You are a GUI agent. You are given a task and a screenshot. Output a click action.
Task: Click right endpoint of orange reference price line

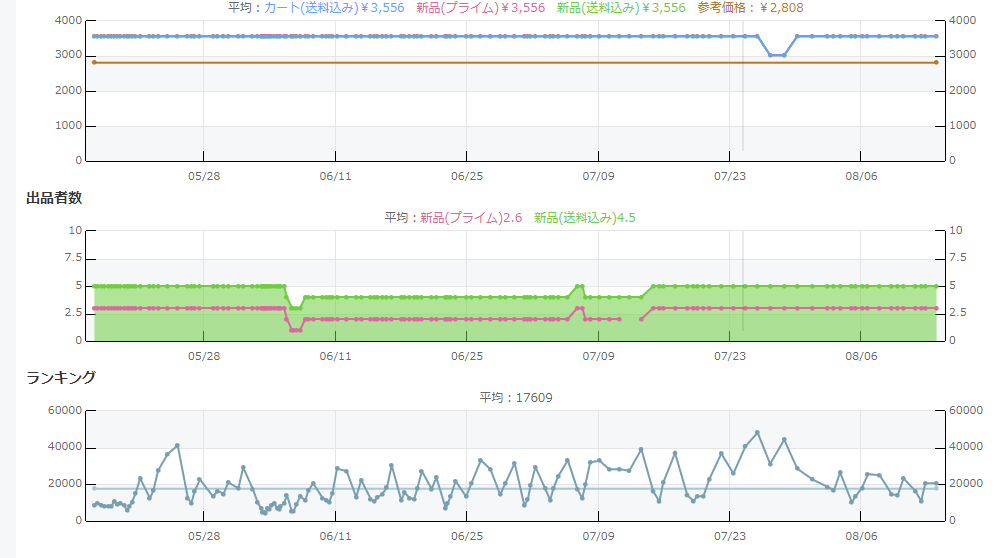(x=936, y=62)
